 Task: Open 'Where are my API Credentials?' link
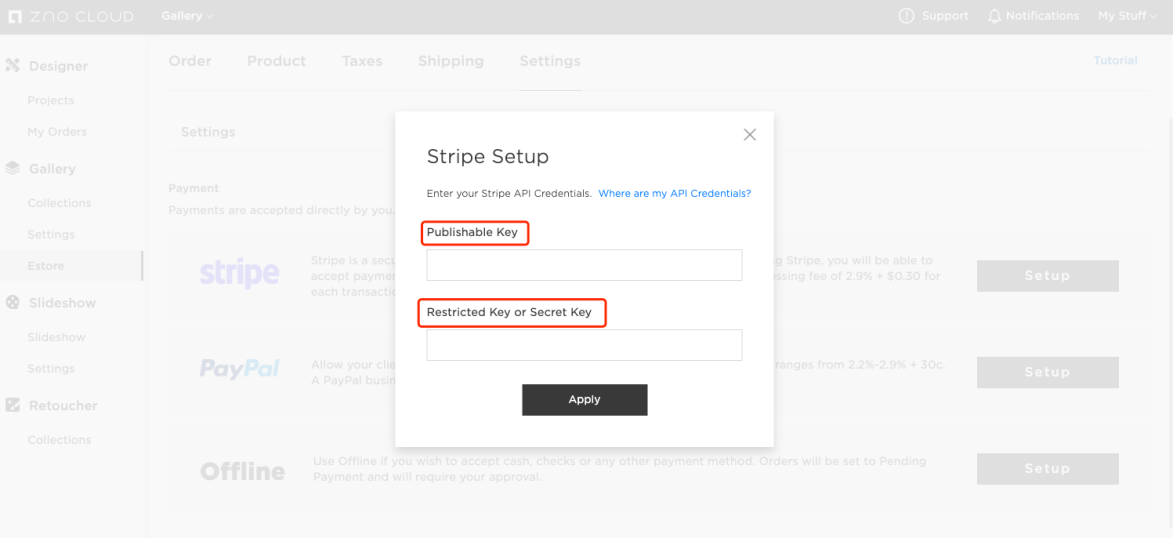674,193
